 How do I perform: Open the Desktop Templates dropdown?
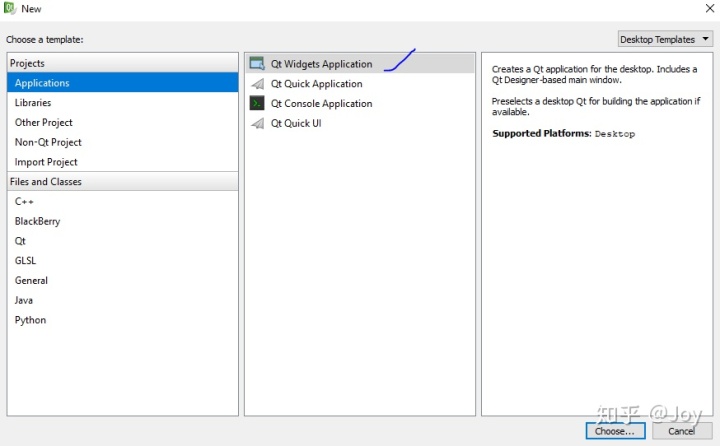pos(665,40)
